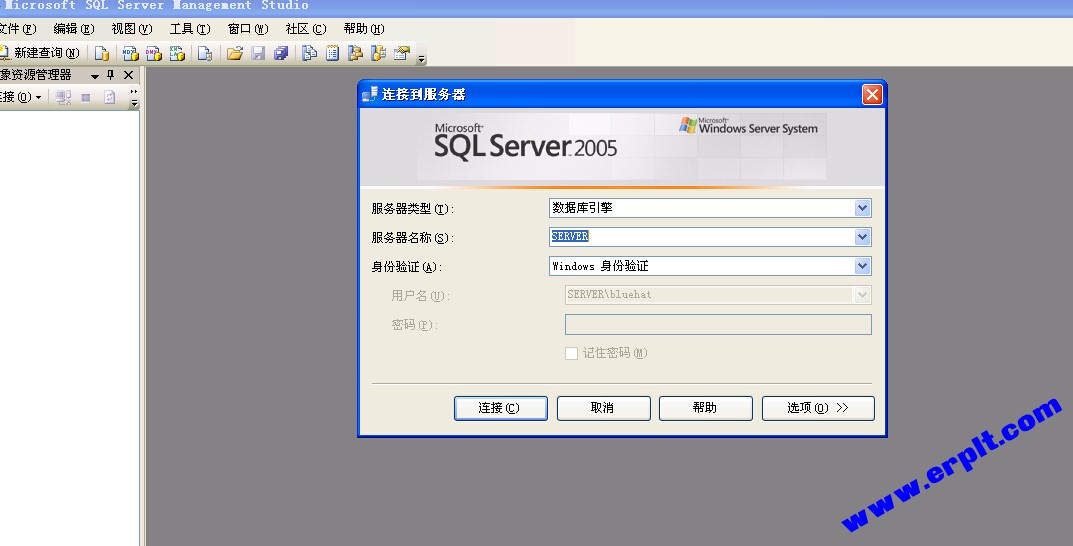
Task: Open Registered Servers from the toolbar
Action: pos(310,53)
